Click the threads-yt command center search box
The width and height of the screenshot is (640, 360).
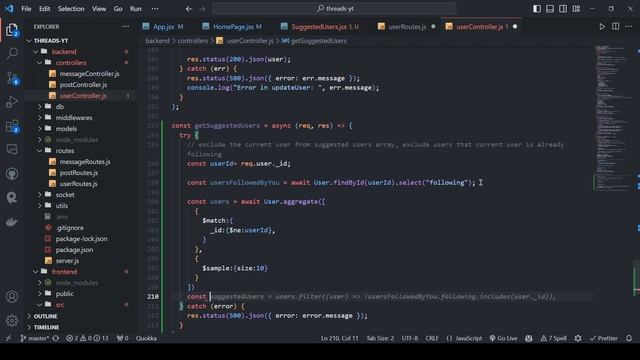334,9
